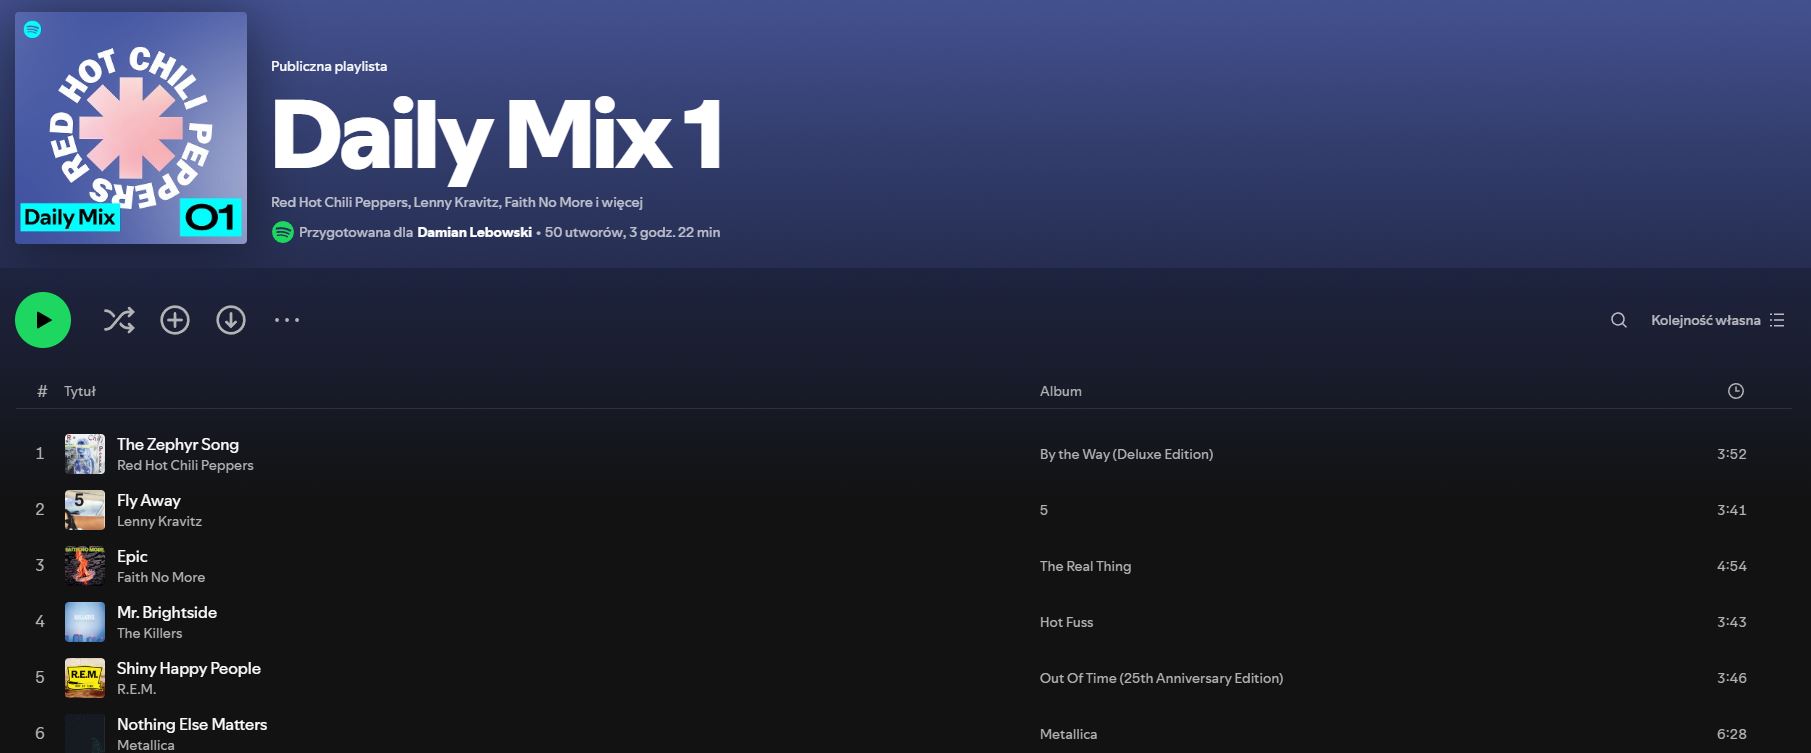Select Nothing Else Matters track title
Viewport: 1811px width, 753px height.
coord(192,724)
